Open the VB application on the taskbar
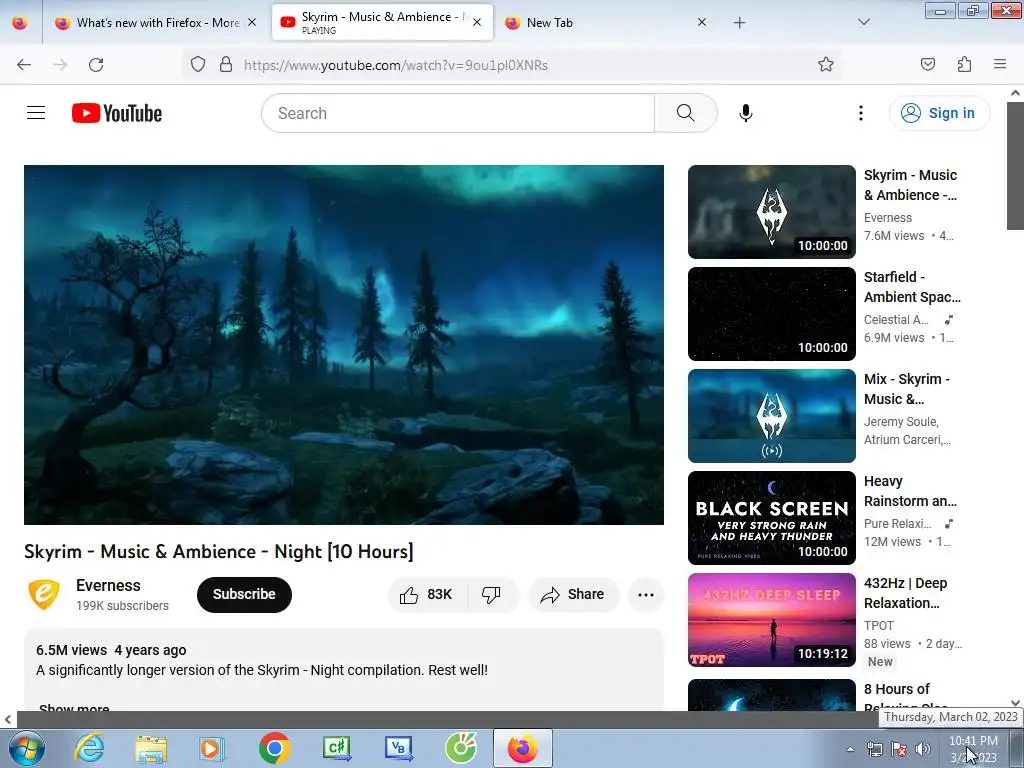This screenshot has width=1024, height=768. [x=398, y=748]
